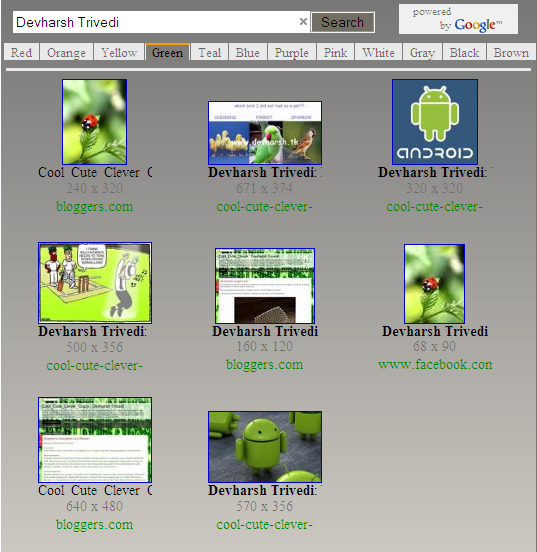
Task: Open the 3D Android robots thumbnail 570 x 356
Action: point(265,447)
